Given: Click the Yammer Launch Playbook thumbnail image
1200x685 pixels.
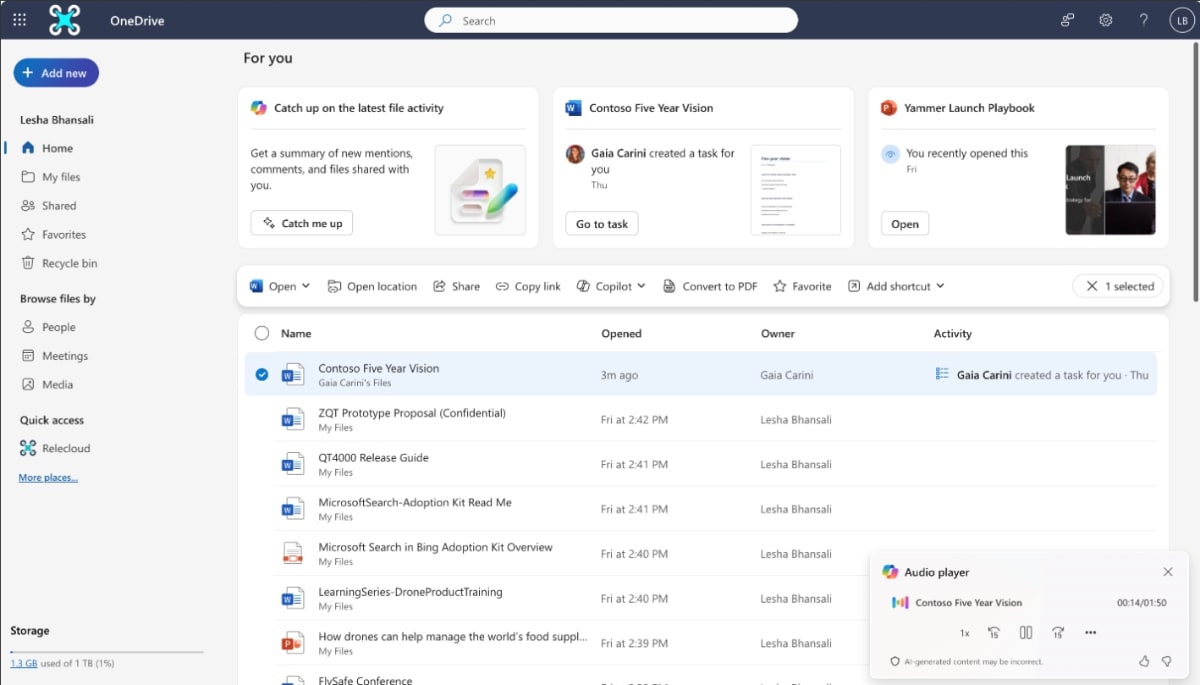Looking at the screenshot, I should (x=1110, y=190).
